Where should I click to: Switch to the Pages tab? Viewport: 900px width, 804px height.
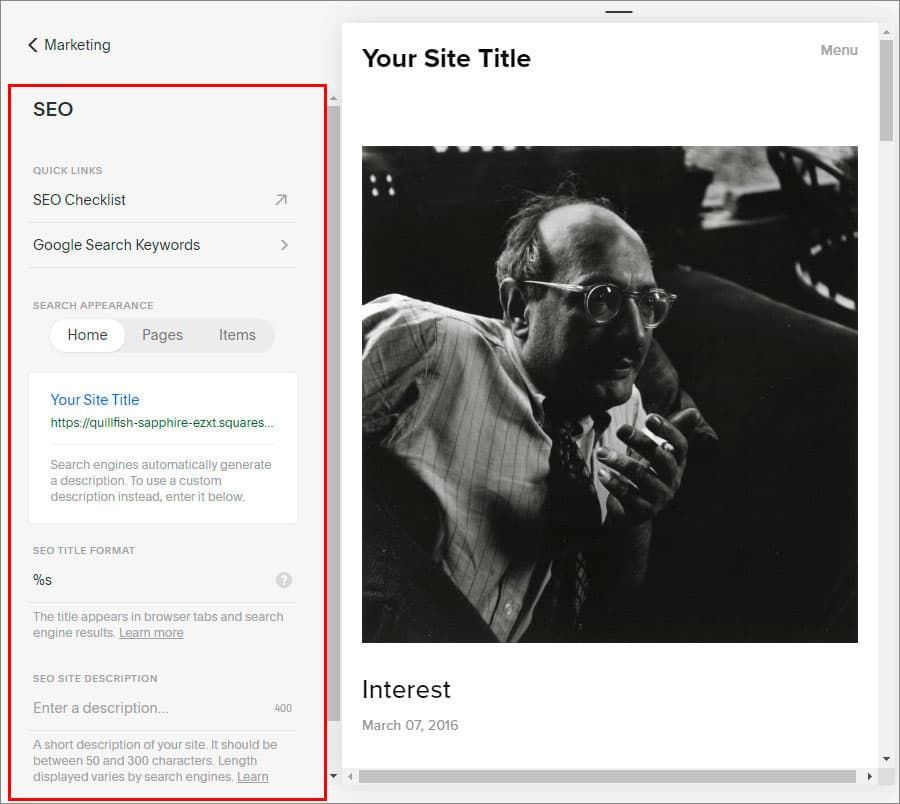[162, 335]
